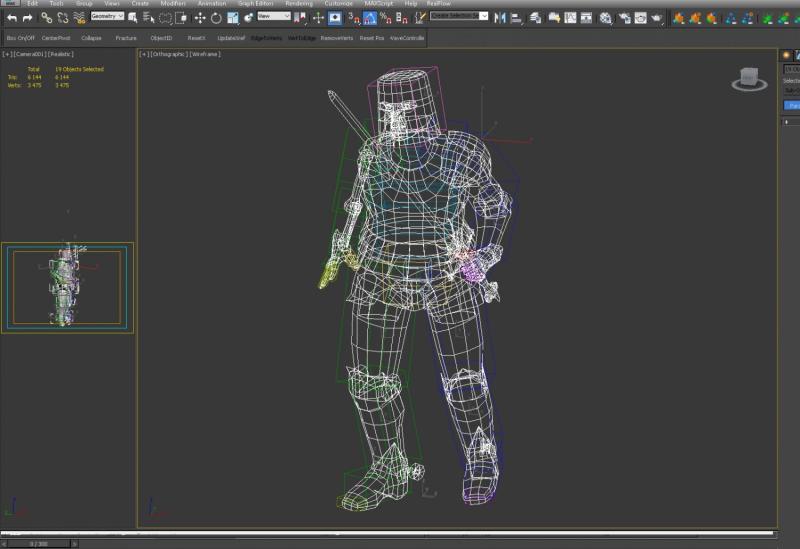Image resolution: width=800 pixels, height=549 pixels.
Task: Click the Fracture script button
Action: [x=126, y=38]
